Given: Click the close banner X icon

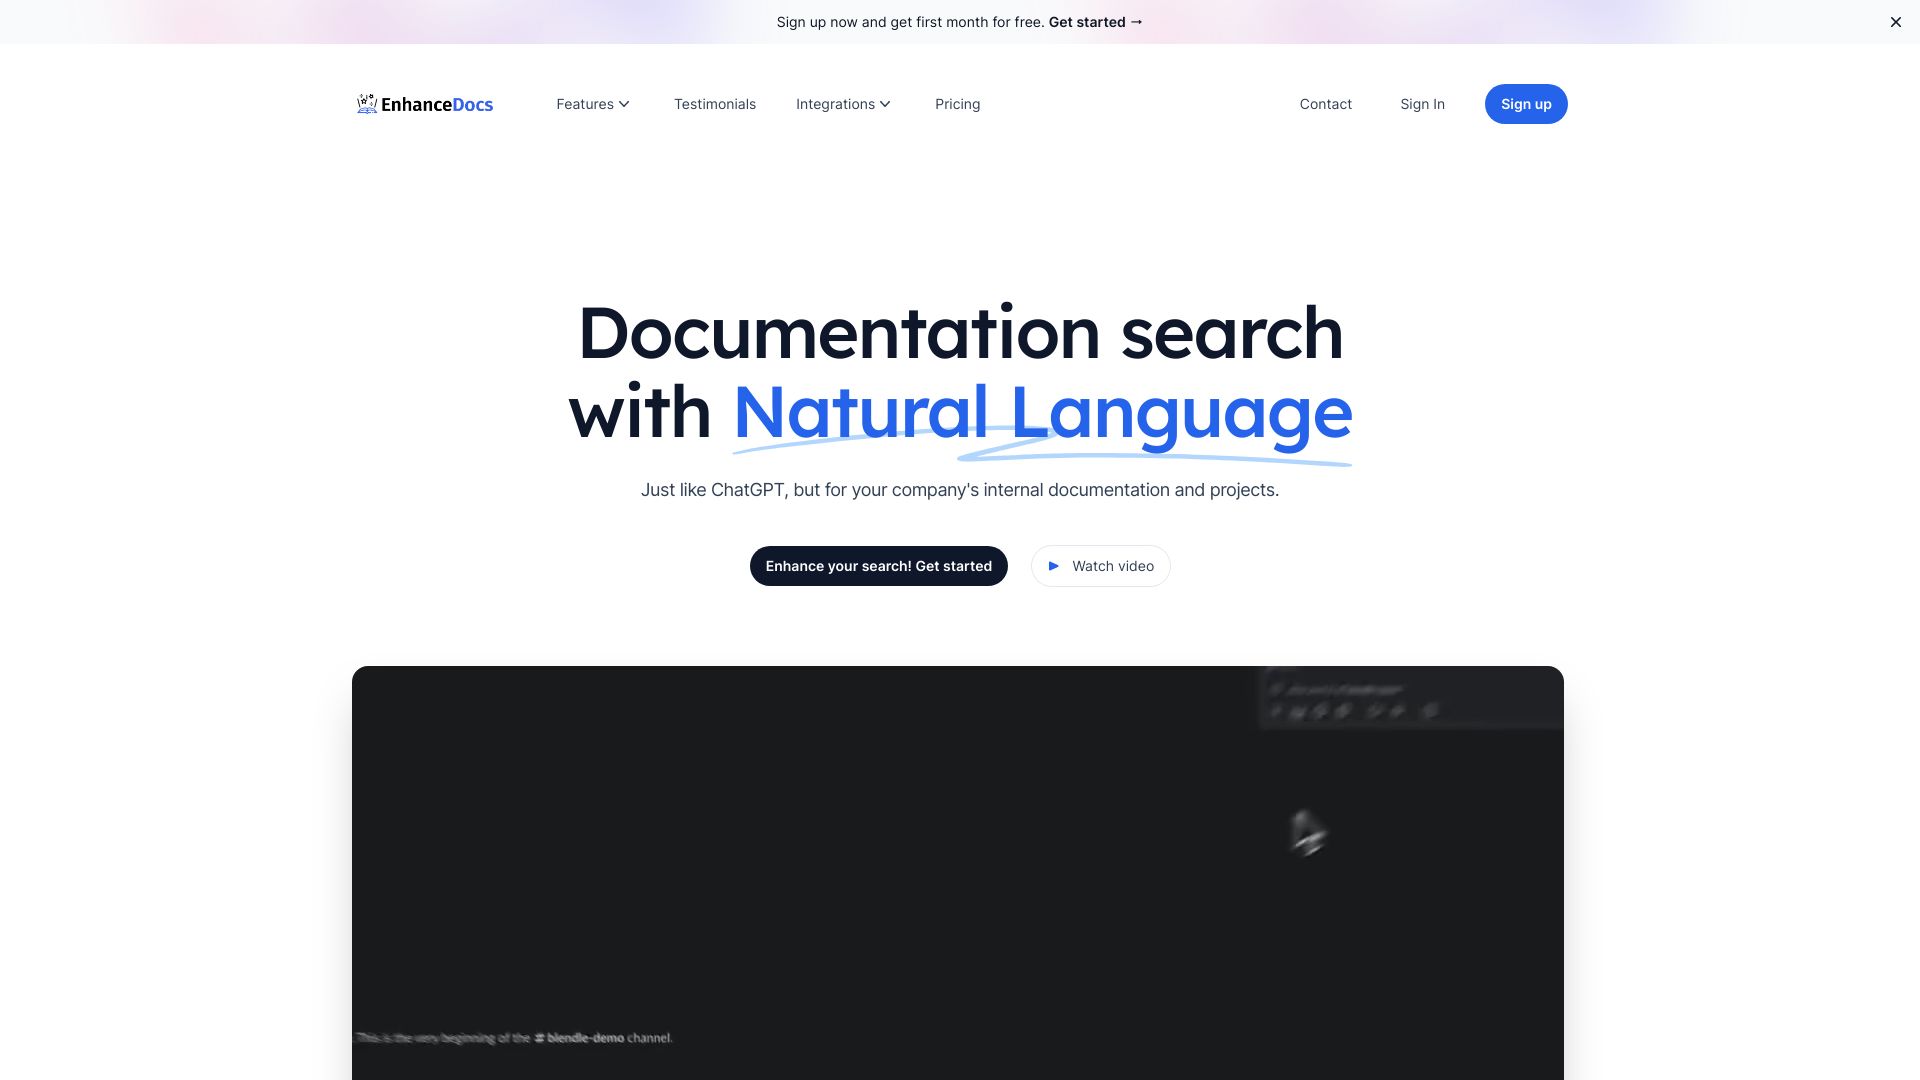Looking at the screenshot, I should coord(1895,21).
